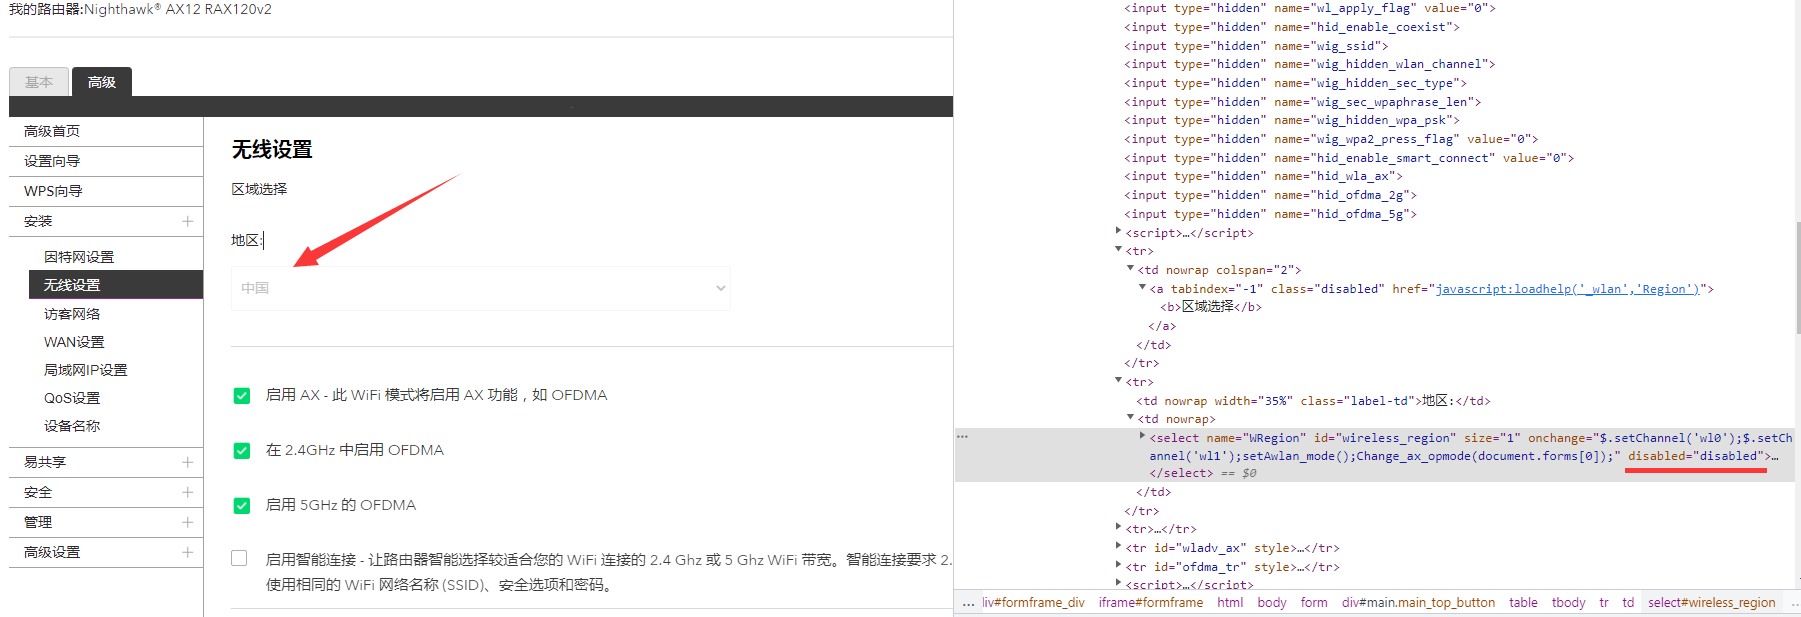This screenshot has width=1801, height=617.
Task: Select div#main.main_top_button in breadcrumb
Action: click(1418, 603)
